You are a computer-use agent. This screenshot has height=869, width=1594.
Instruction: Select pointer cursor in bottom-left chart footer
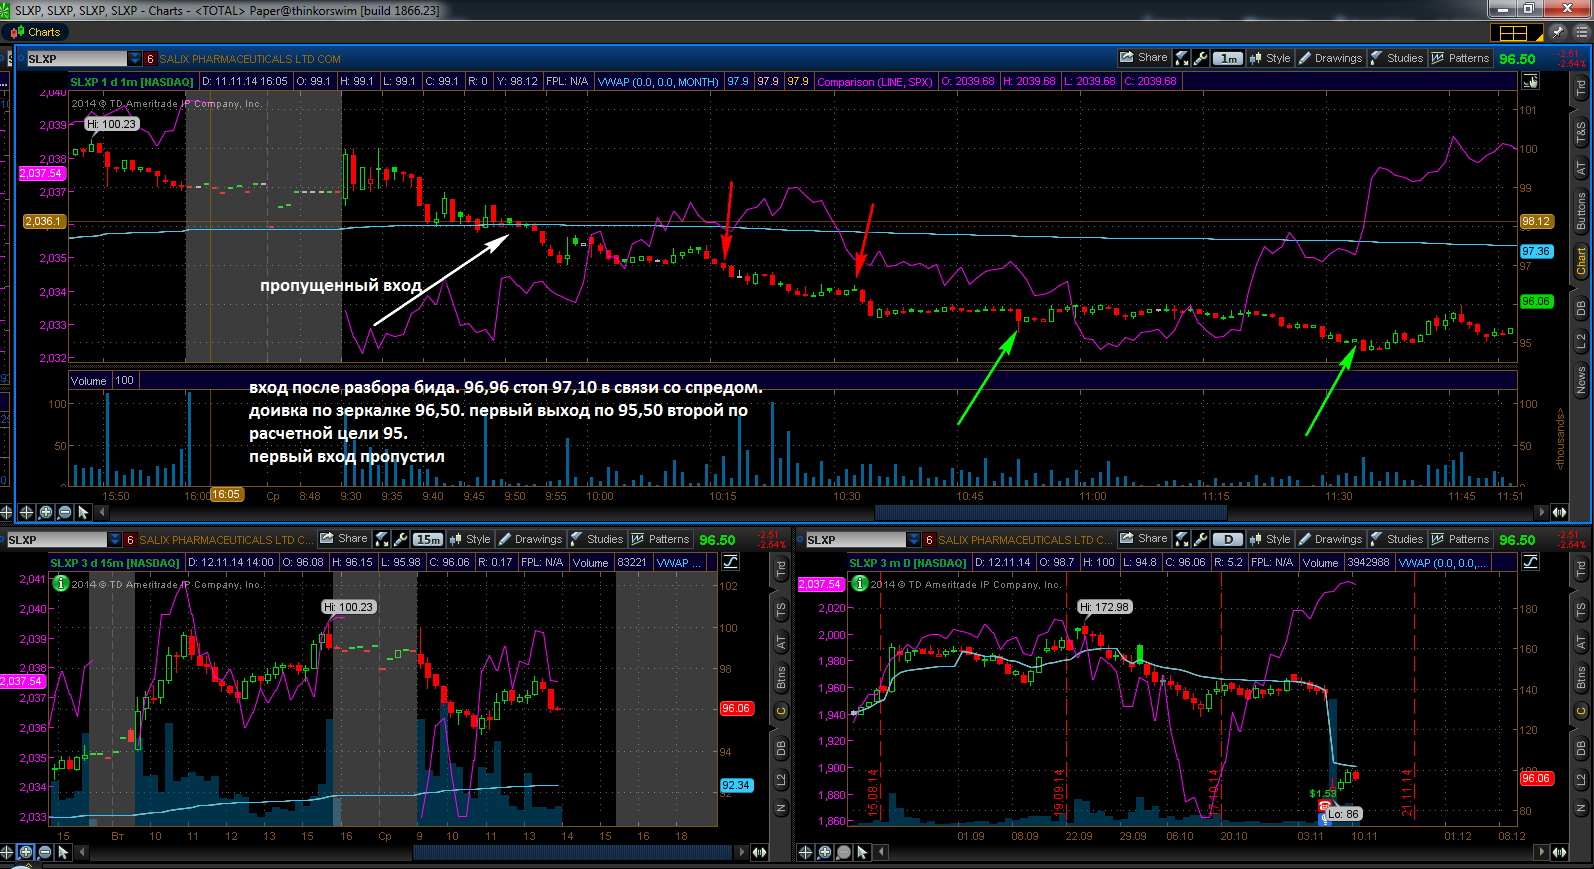pyautogui.click(x=64, y=852)
